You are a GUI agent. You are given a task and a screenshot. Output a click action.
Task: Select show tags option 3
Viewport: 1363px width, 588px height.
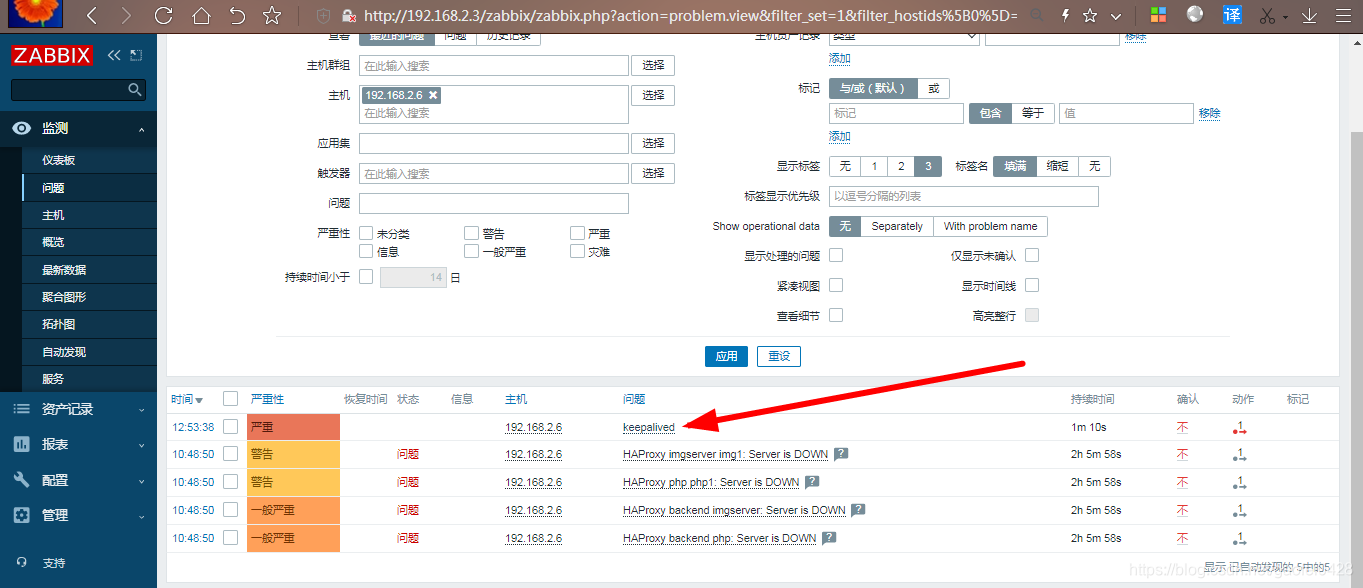[928, 166]
